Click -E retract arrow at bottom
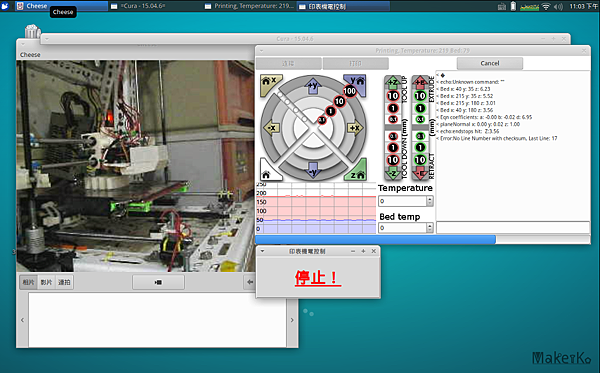 point(420,174)
